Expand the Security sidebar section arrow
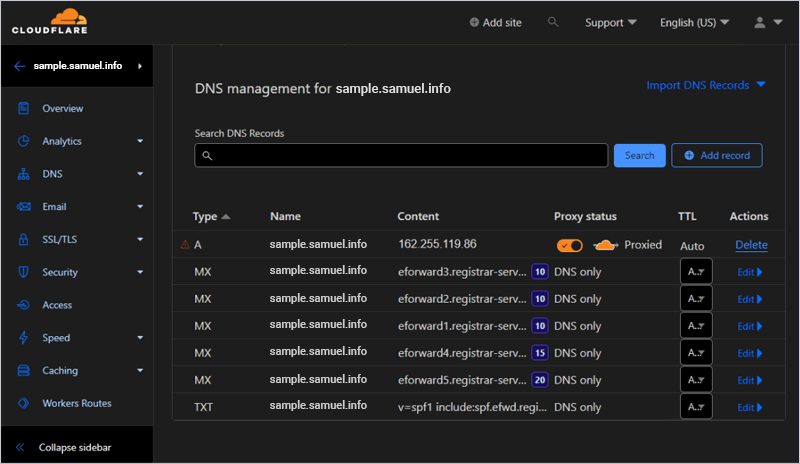The image size is (800, 464). pos(140,272)
